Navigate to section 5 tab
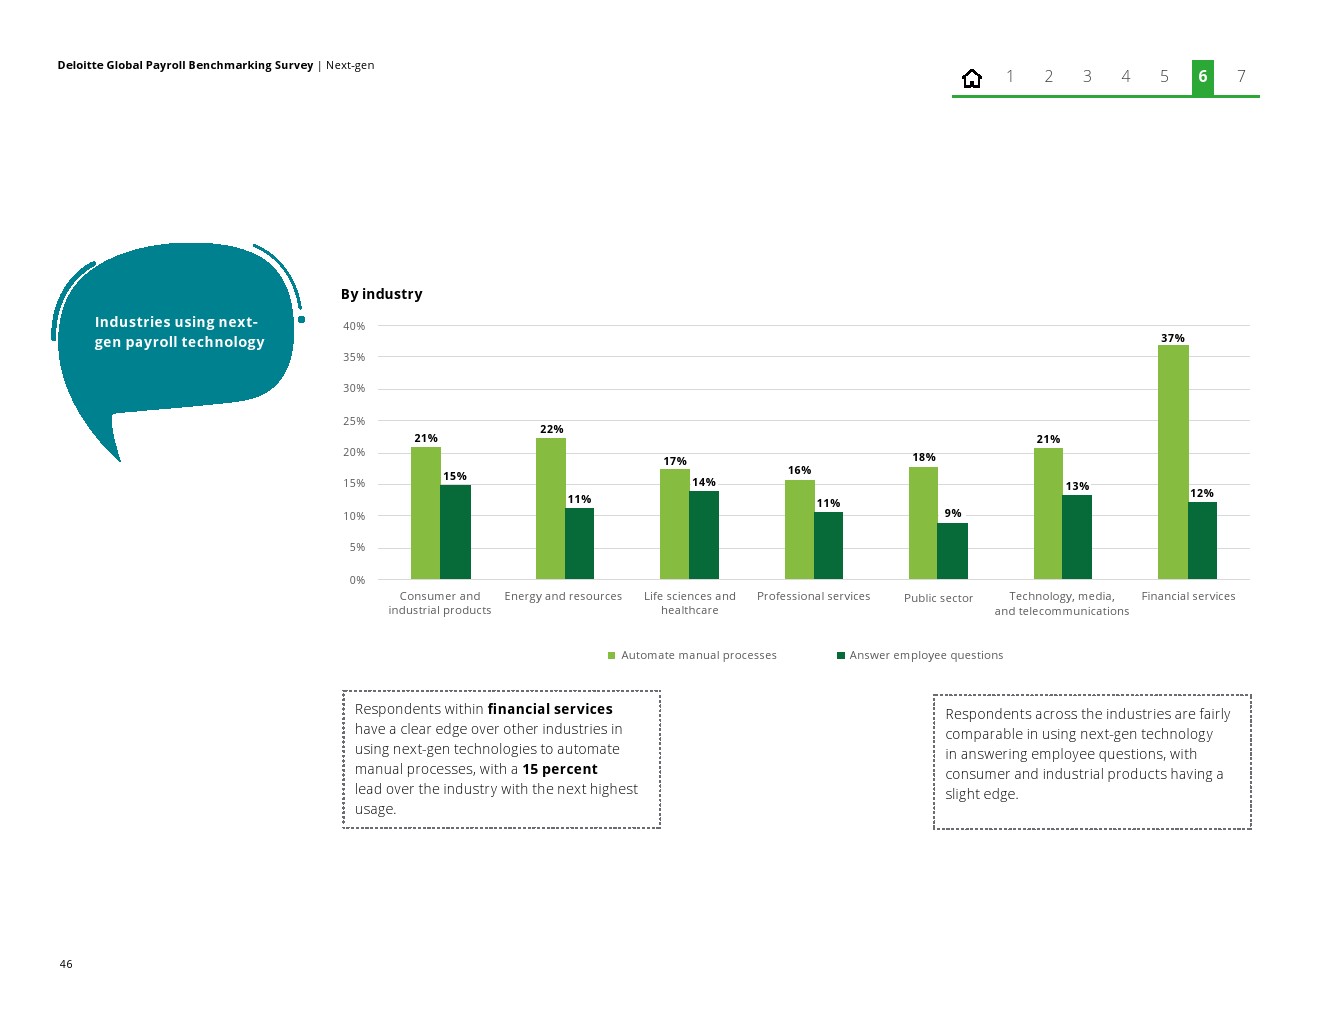The width and height of the screenshot is (1320, 1020). (x=1164, y=77)
